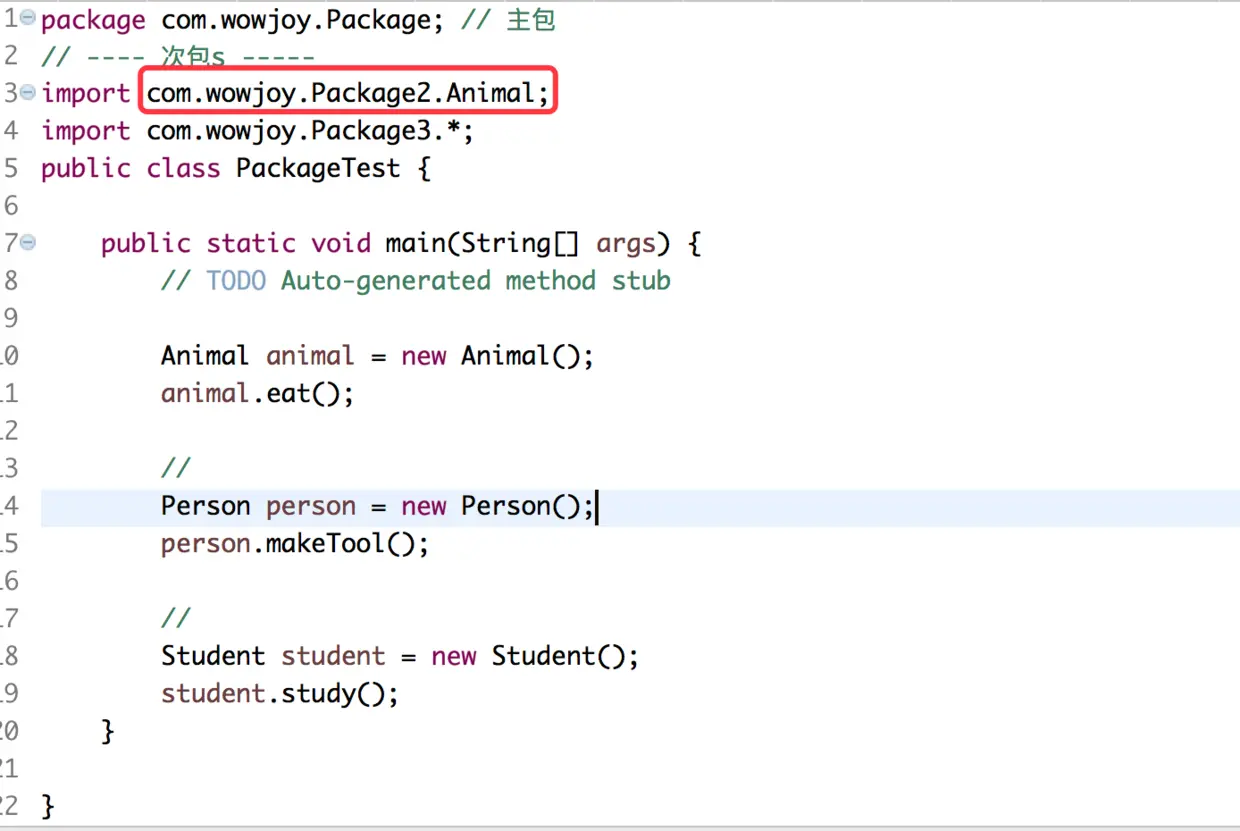Collapse the main method fold marker
The image size is (1240, 831).
27,243
